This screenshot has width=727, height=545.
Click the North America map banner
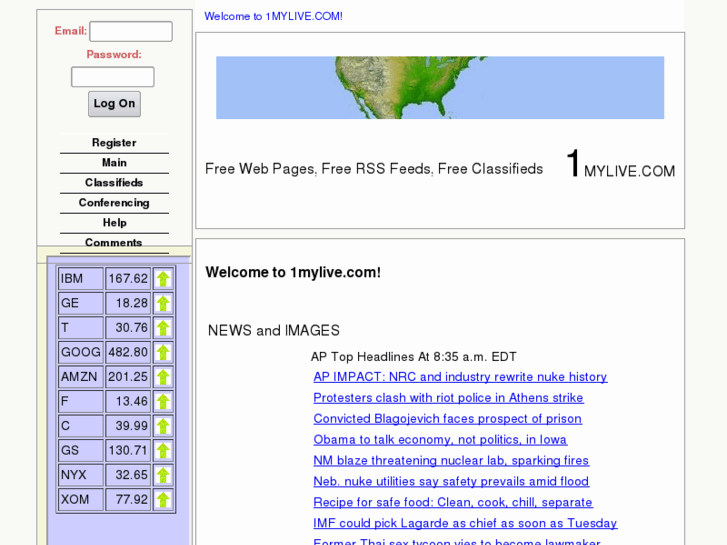point(440,88)
